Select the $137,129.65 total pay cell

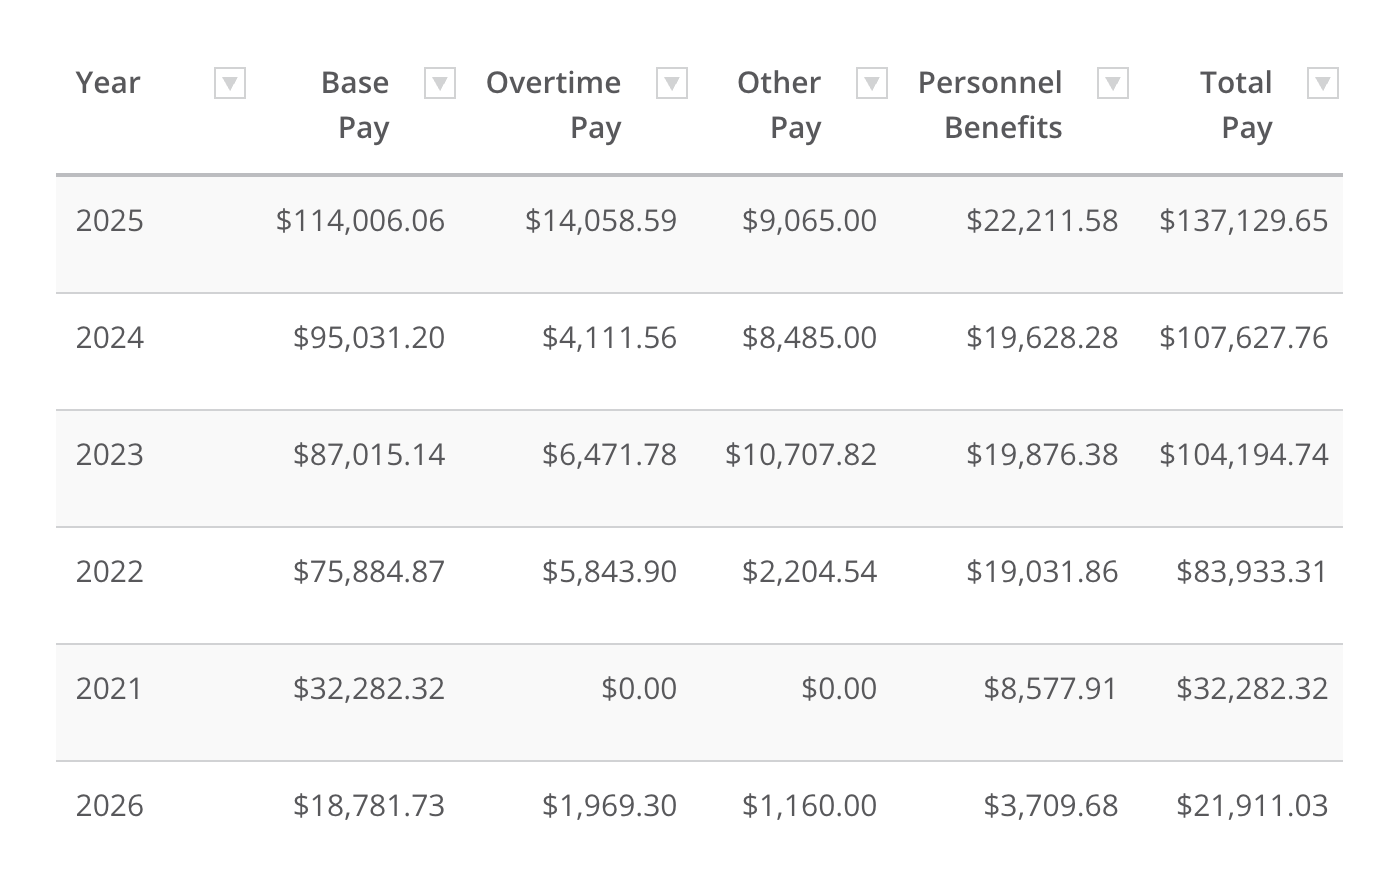[1243, 221]
